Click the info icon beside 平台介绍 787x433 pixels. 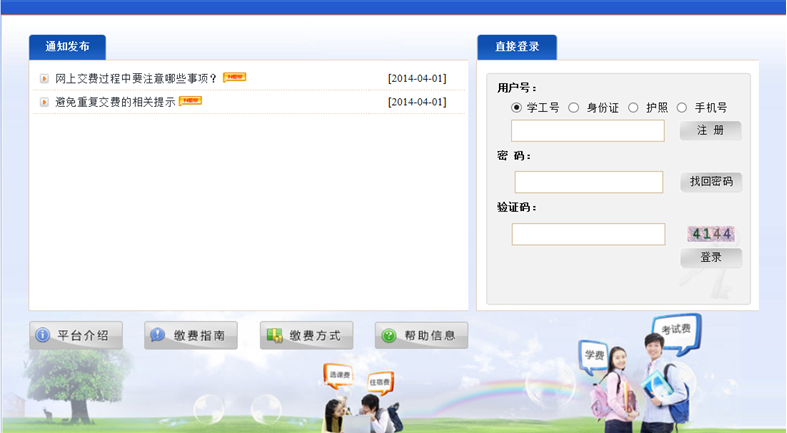[43, 336]
